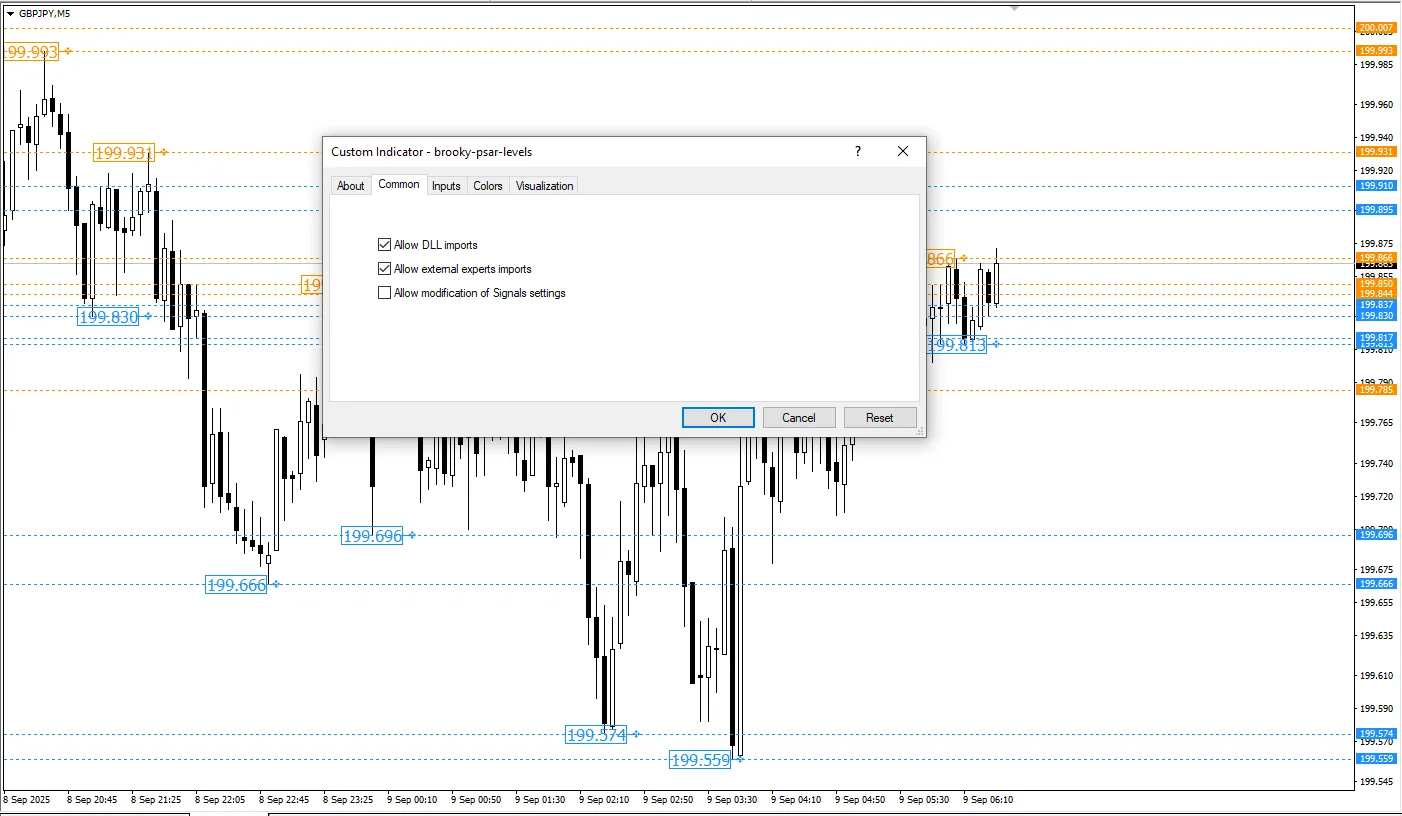Click the blue 199.830 label box on chart

(x=108, y=317)
